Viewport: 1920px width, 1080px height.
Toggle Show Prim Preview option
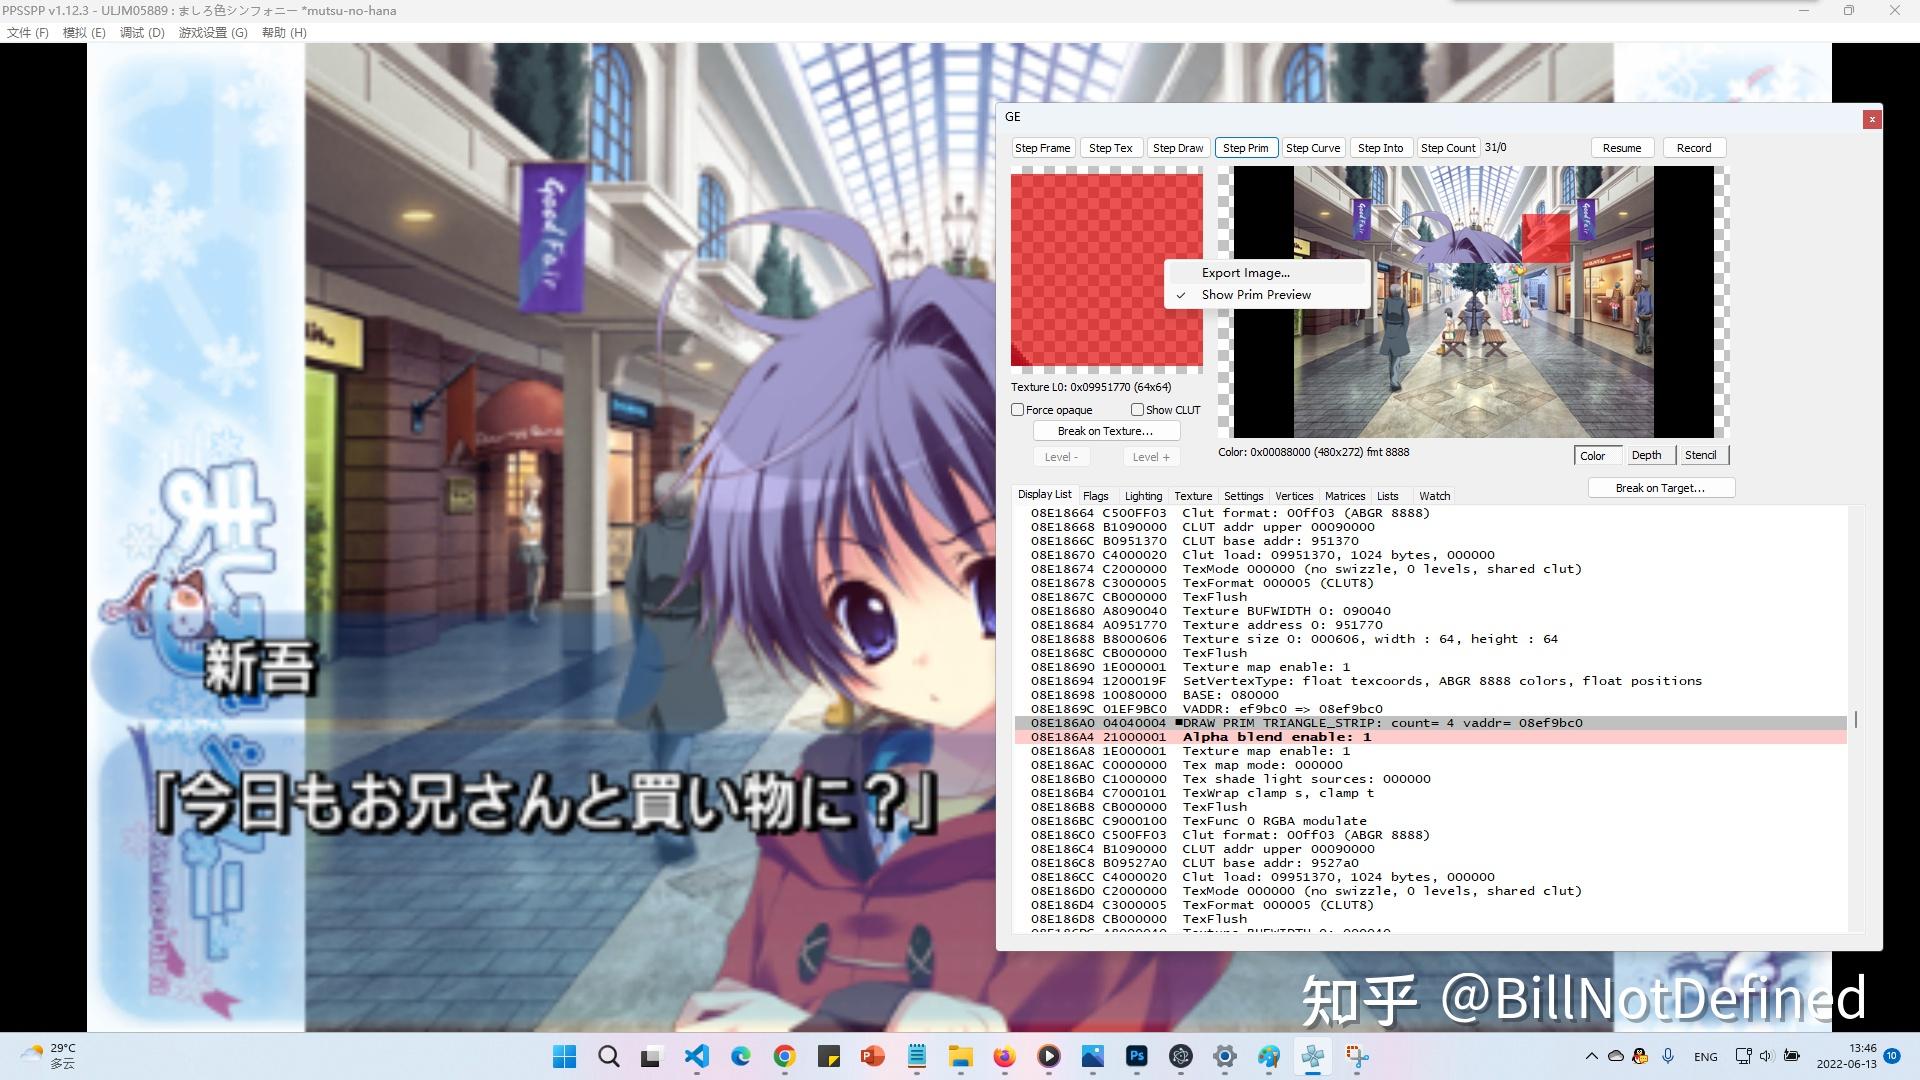click(x=1256, y=295)
